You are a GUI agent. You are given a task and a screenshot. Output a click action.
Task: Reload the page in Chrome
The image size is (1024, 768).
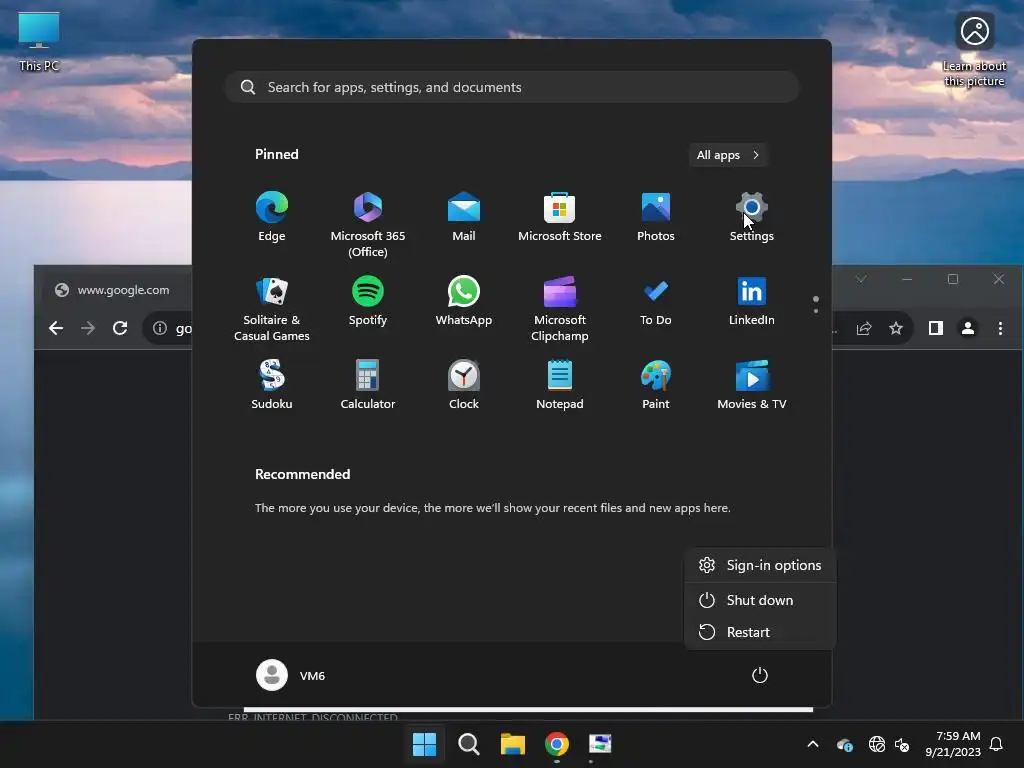pos(120,328)
